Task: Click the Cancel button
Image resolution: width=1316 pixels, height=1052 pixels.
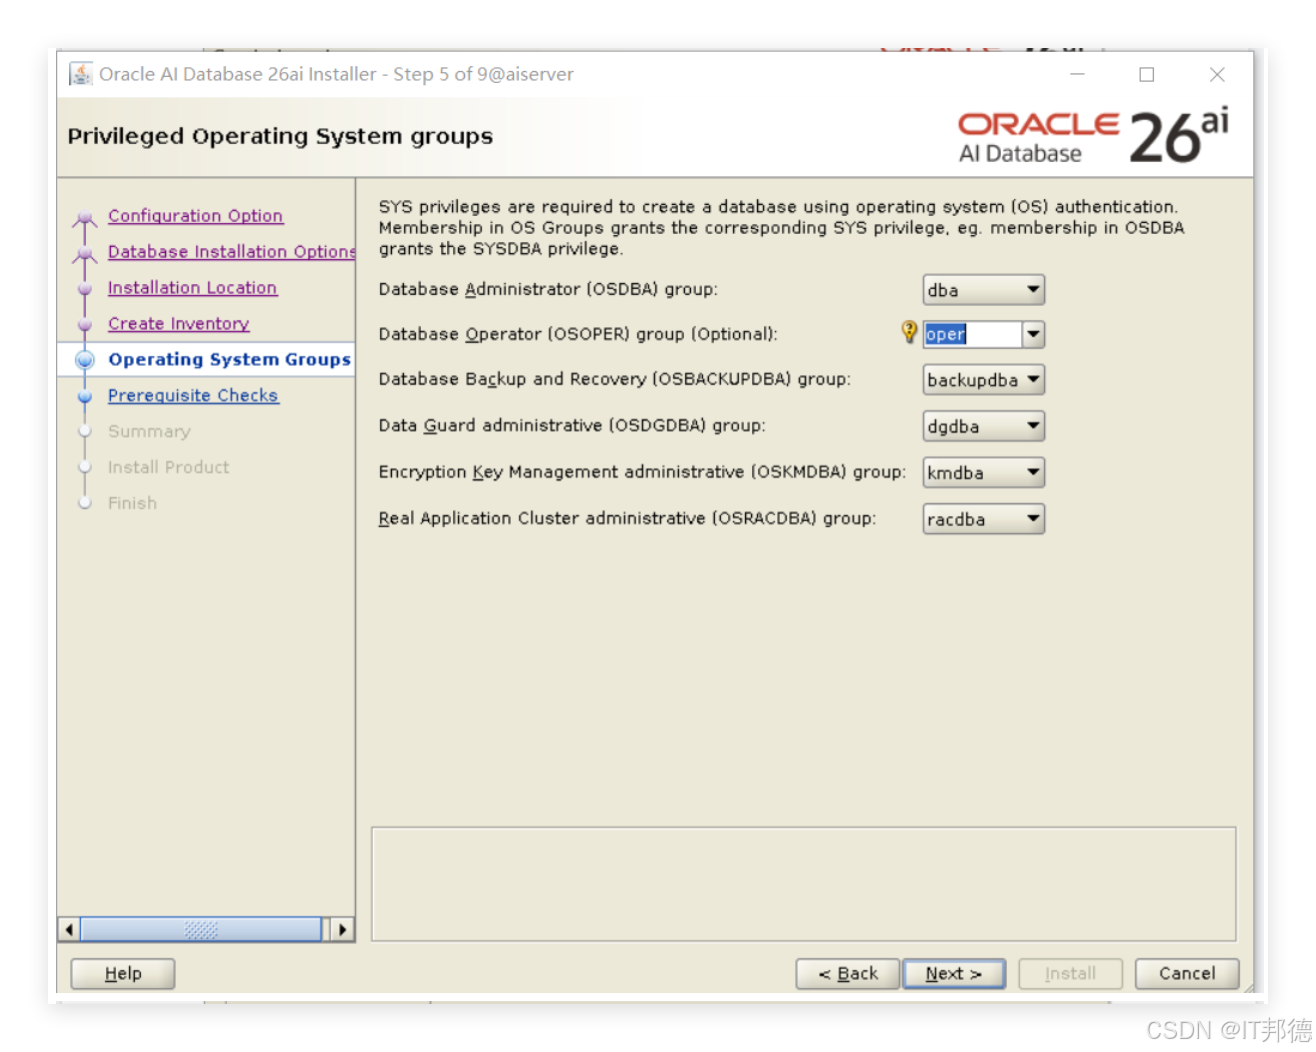Action: point(1187,973)
